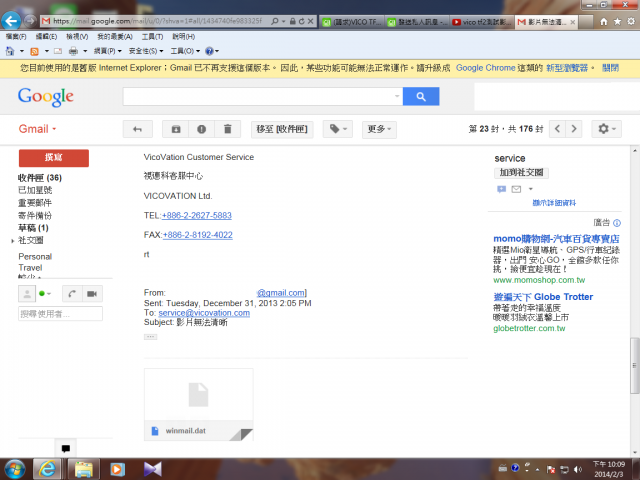Screen dimensions: 640x480
Task: Open the Gmail product switcher dropdown
Action: coord(38,129)
